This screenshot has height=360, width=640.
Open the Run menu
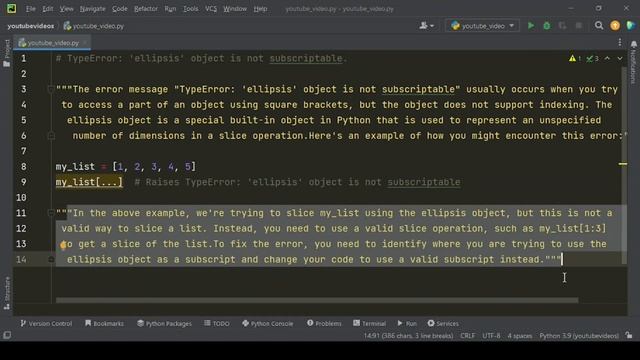click(170, 9)
